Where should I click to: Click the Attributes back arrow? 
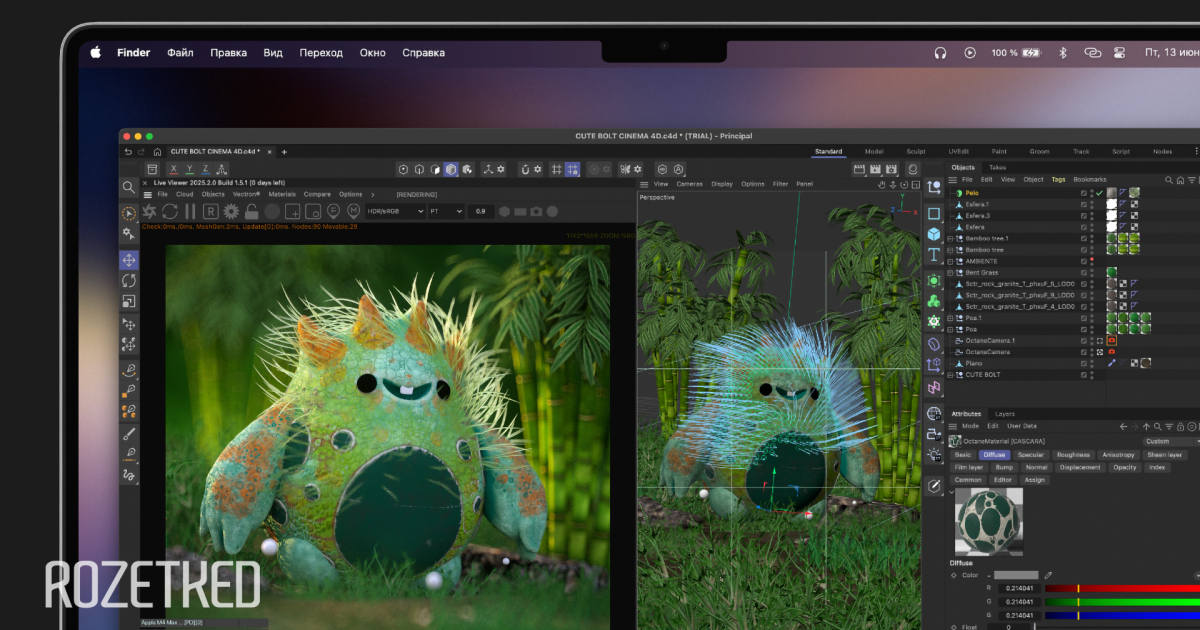1123,426
